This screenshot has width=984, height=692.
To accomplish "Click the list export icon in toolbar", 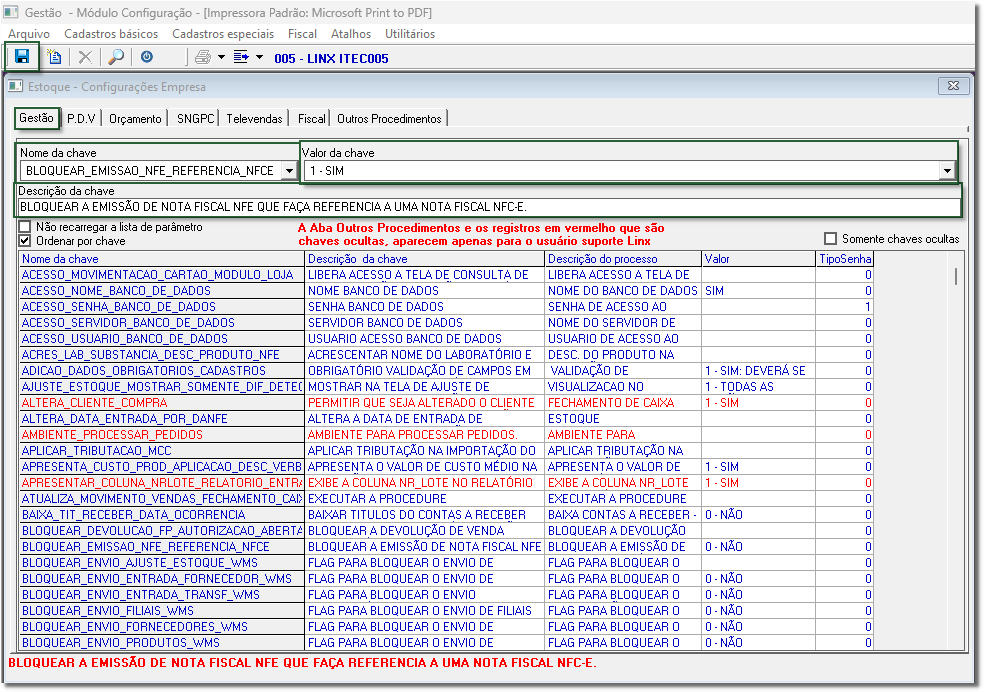I will click(241, 57).
